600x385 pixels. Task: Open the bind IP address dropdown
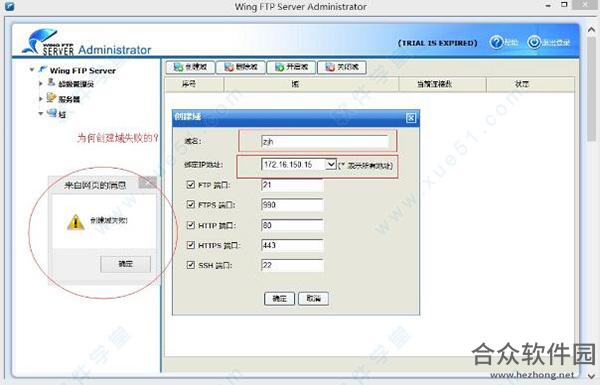point(330,165)
